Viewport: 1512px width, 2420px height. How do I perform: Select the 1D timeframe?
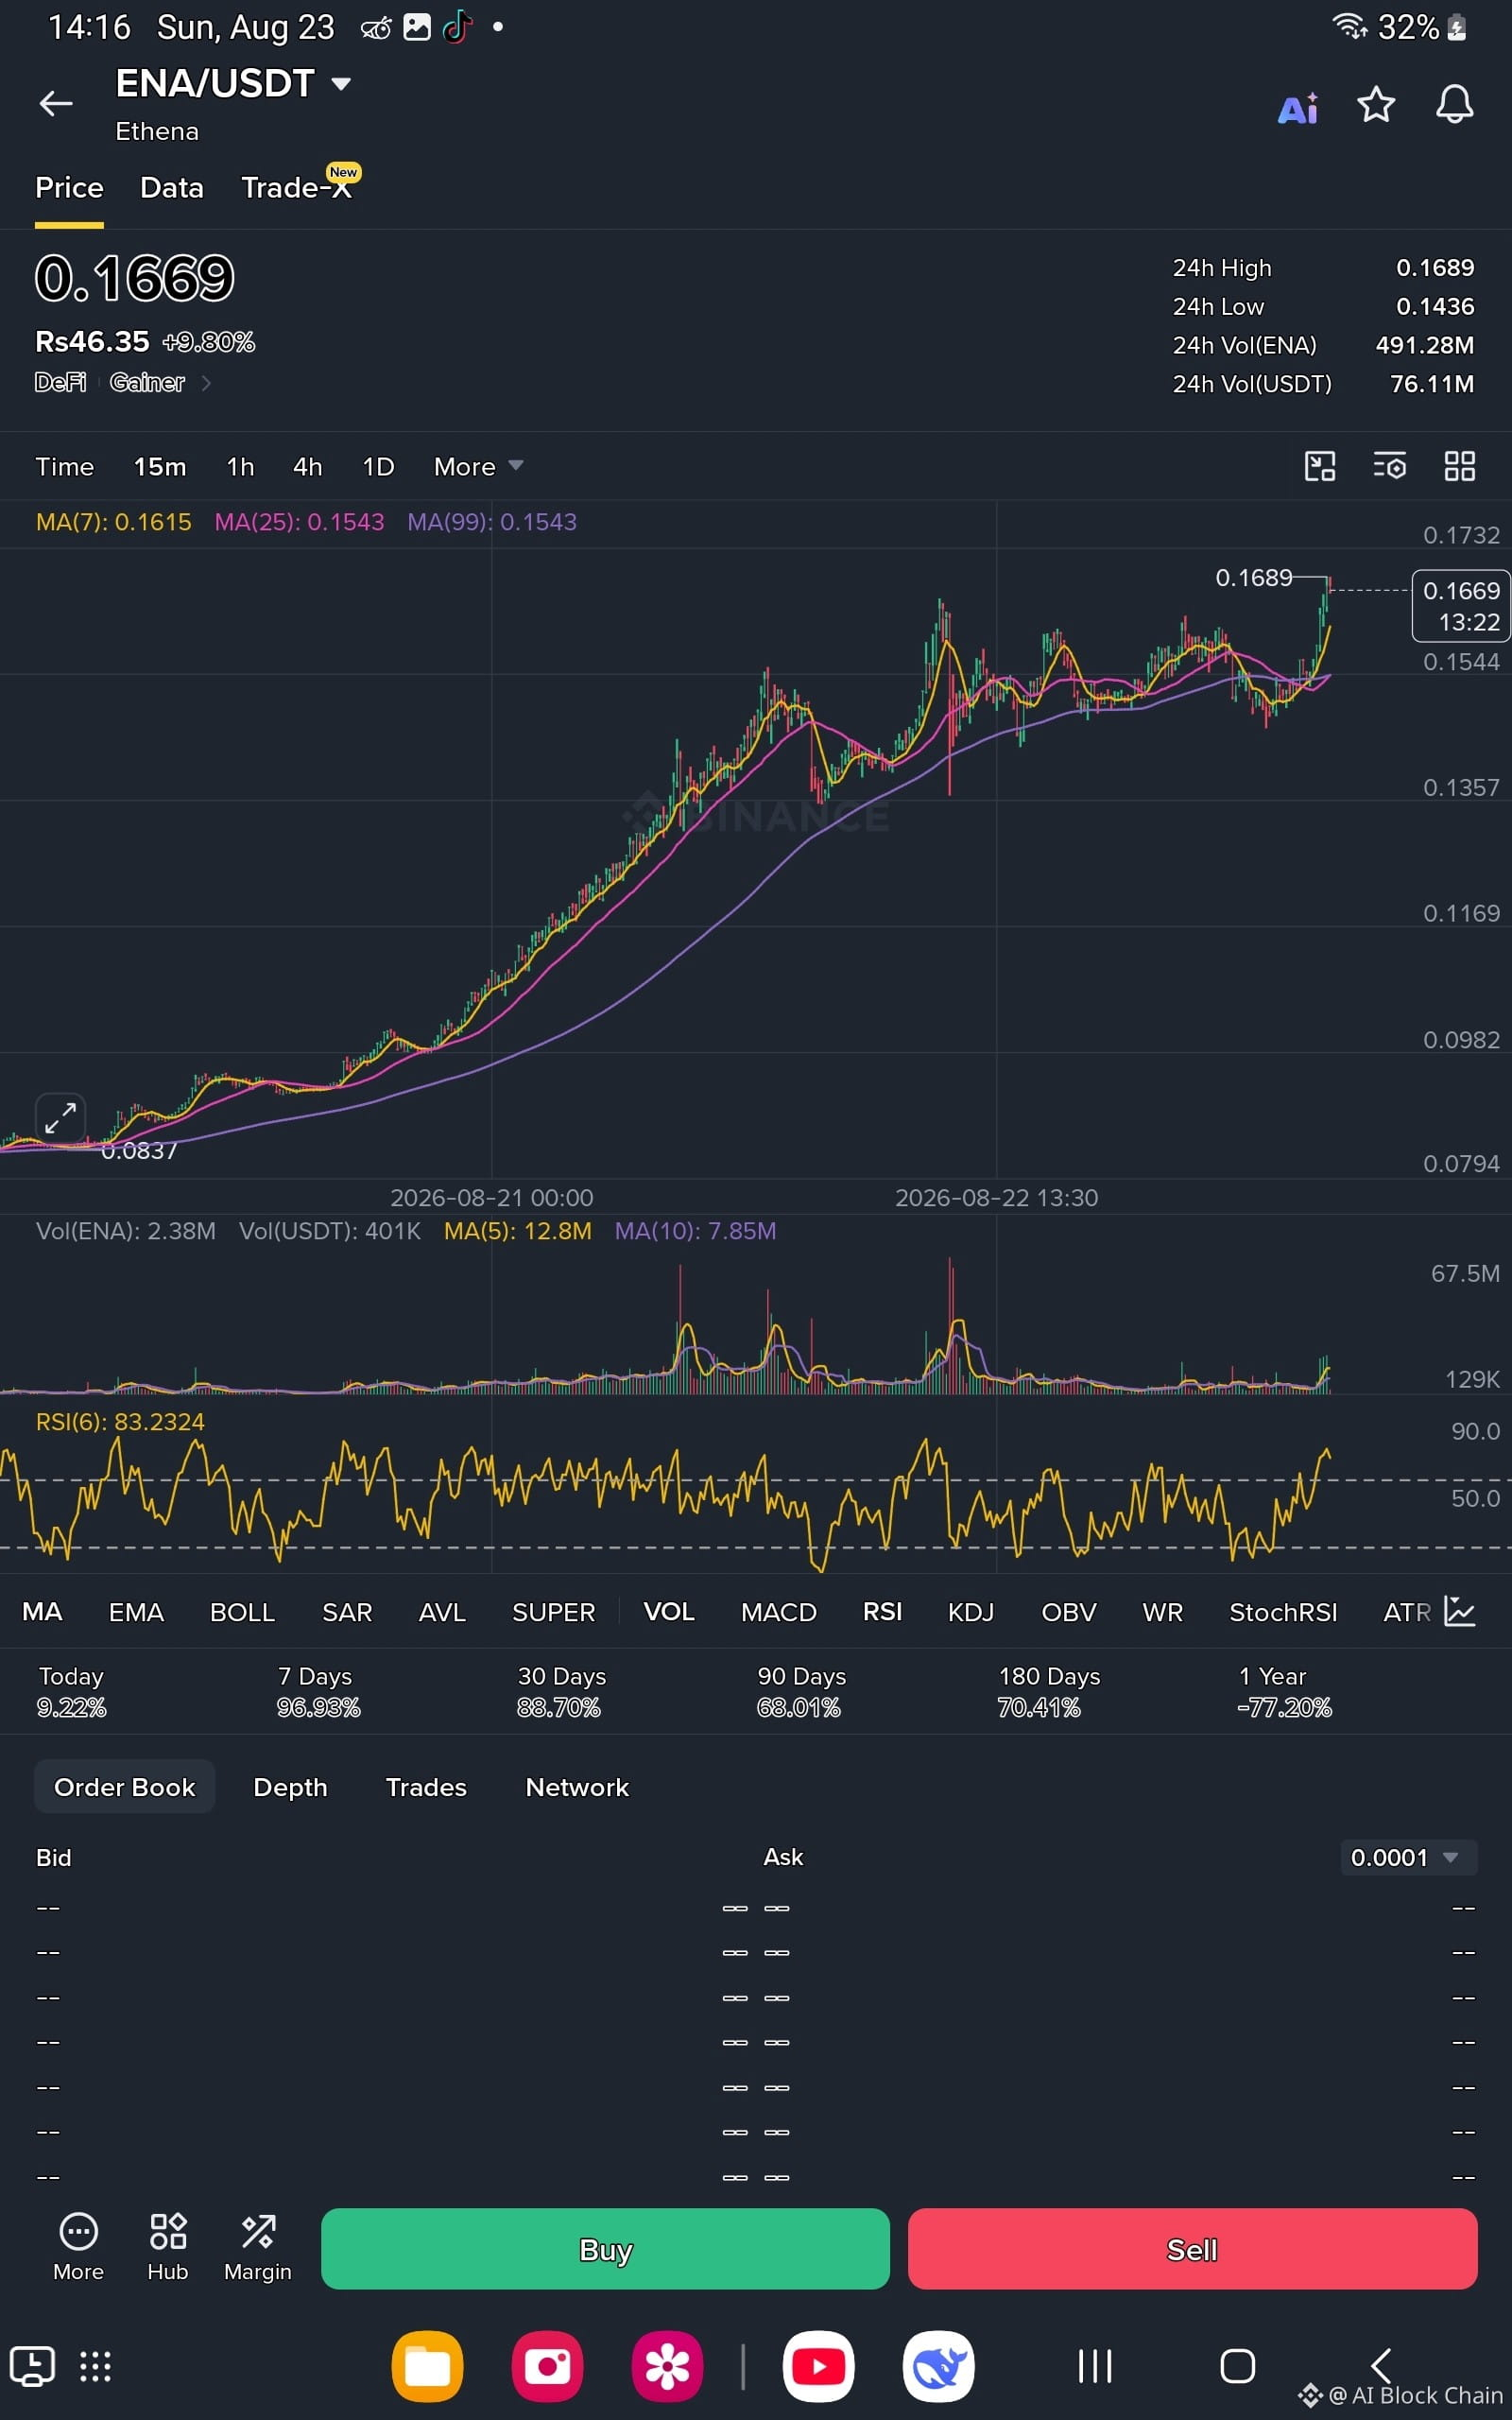pyautogui.click(x=378, y=466)
